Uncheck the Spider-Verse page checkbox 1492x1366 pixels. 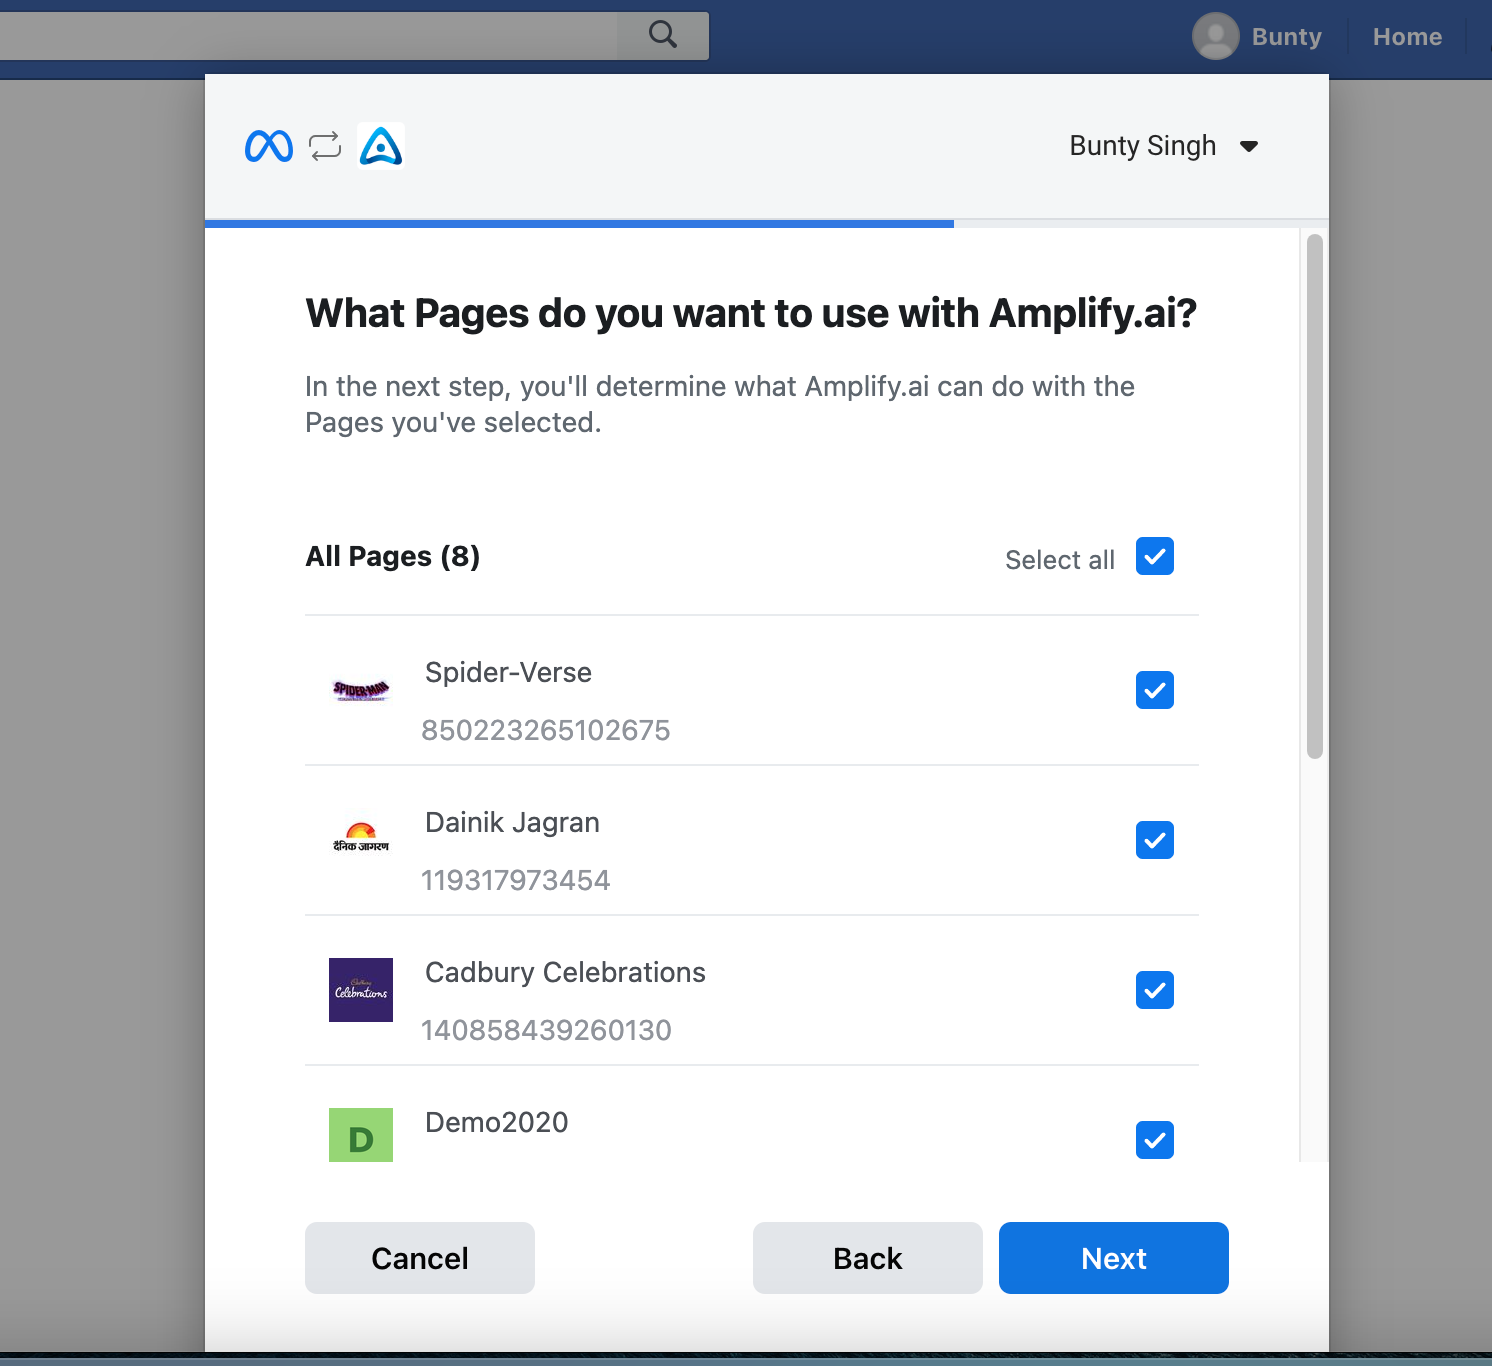[x=1155, y=690]
